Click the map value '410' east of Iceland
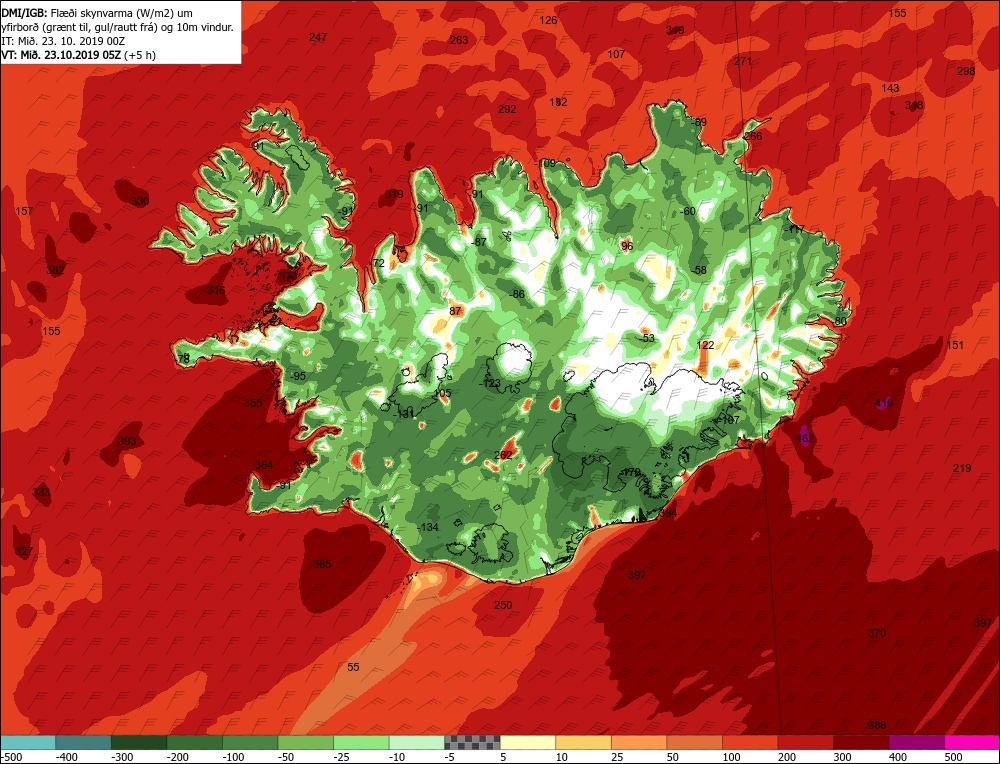This screenshot has width=1000, height=764. 884,403
